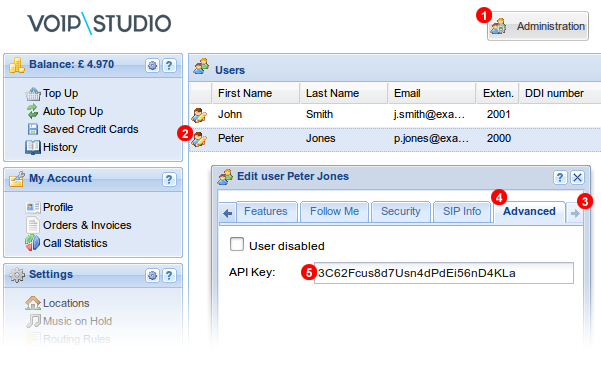Click inside the API Key field
This screenshot has width=601, height=375.
click(x=444, y=273)
